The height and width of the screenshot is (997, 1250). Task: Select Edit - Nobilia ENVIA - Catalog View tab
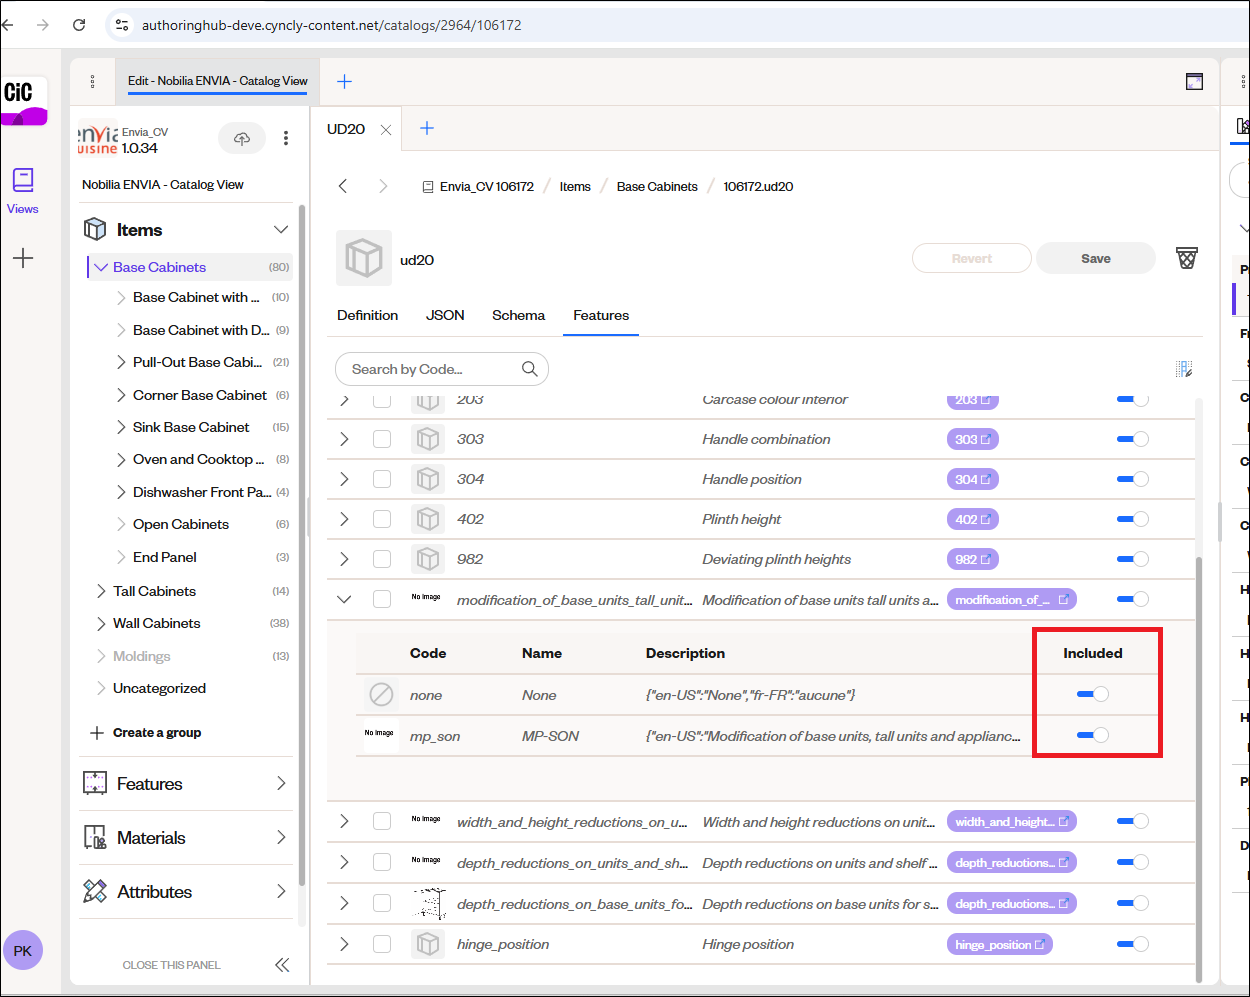218,81
